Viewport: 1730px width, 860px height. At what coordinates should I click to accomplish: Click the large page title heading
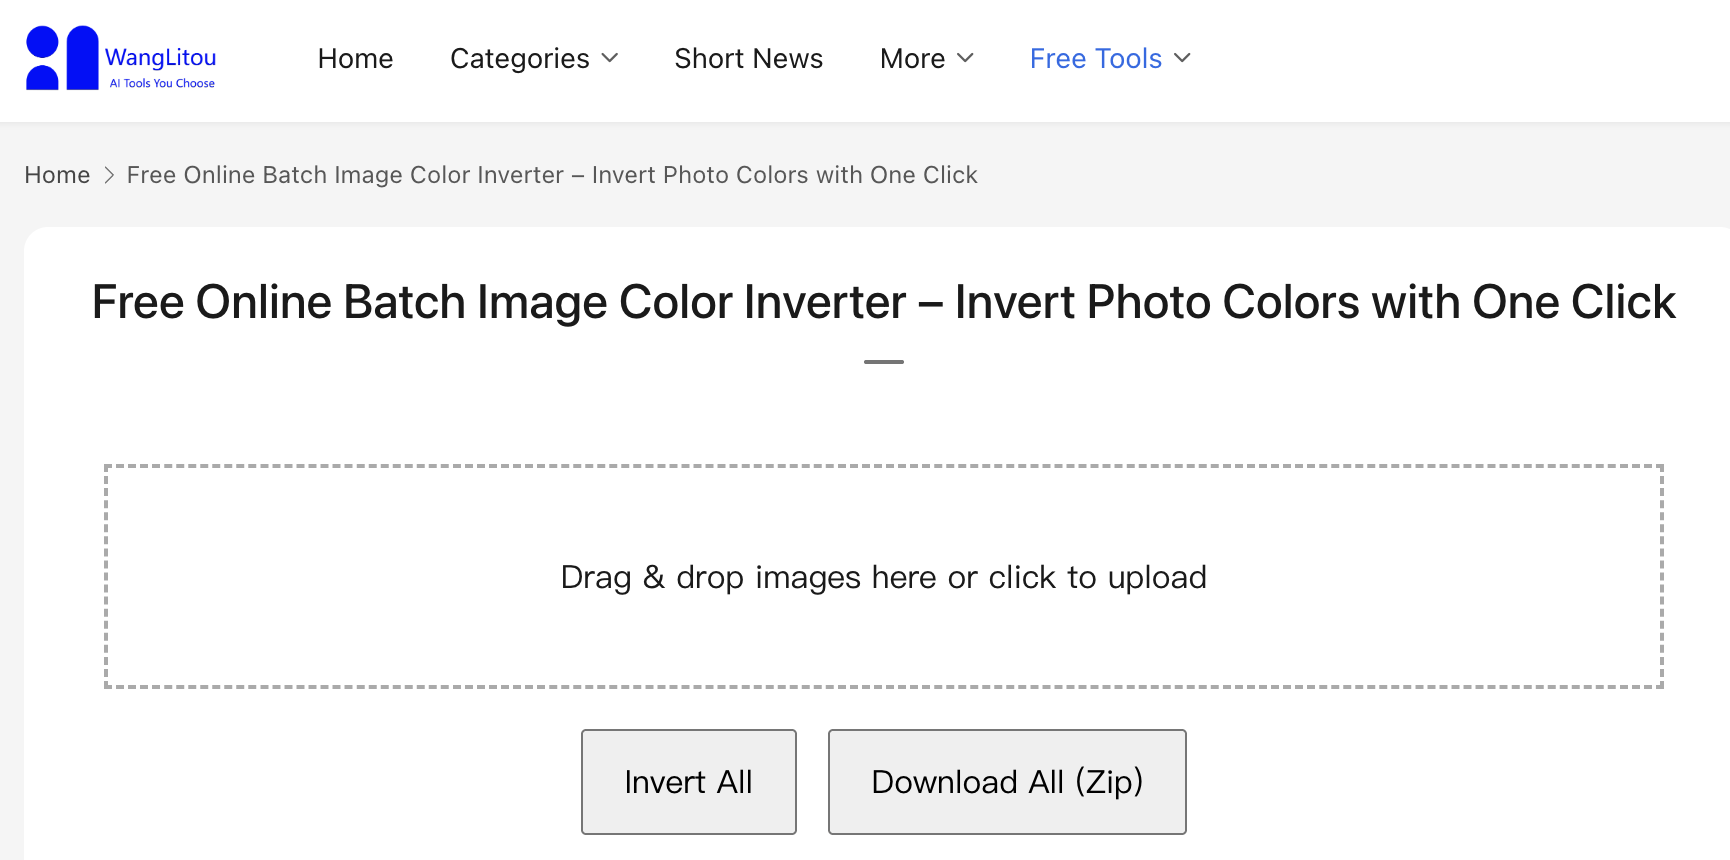click(884, 302)
